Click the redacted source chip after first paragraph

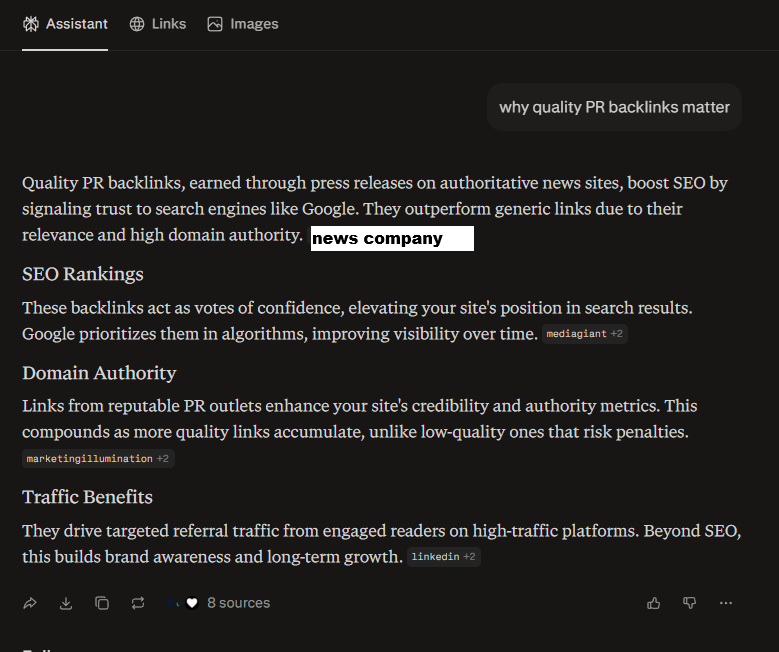391,239
